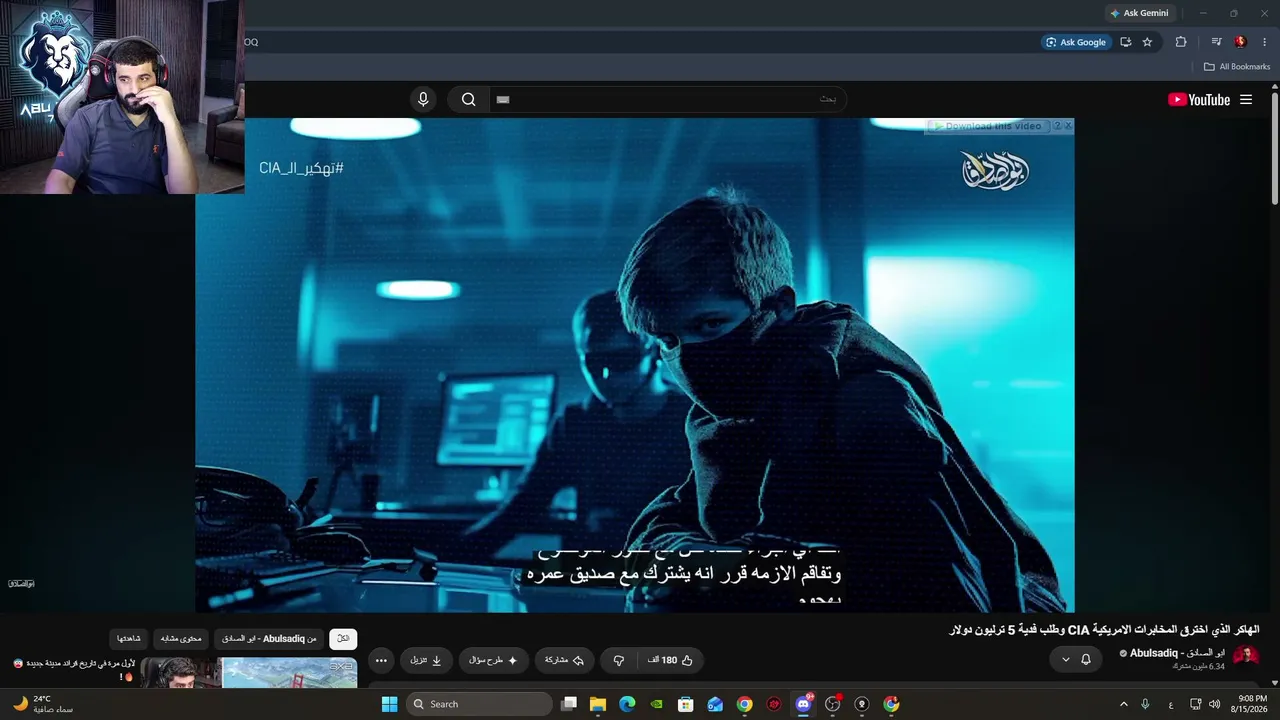Open the All Bookmarks folder

[x=1237, y=67]
